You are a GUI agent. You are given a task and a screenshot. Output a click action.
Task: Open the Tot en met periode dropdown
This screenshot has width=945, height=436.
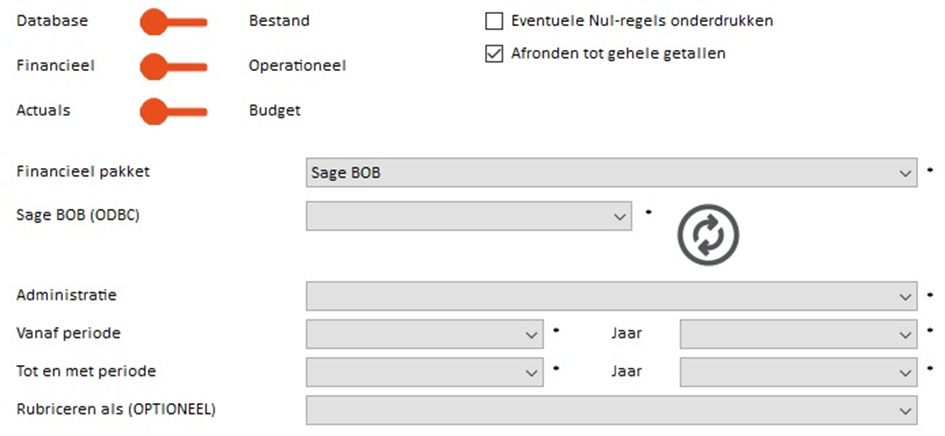[425, 372]
